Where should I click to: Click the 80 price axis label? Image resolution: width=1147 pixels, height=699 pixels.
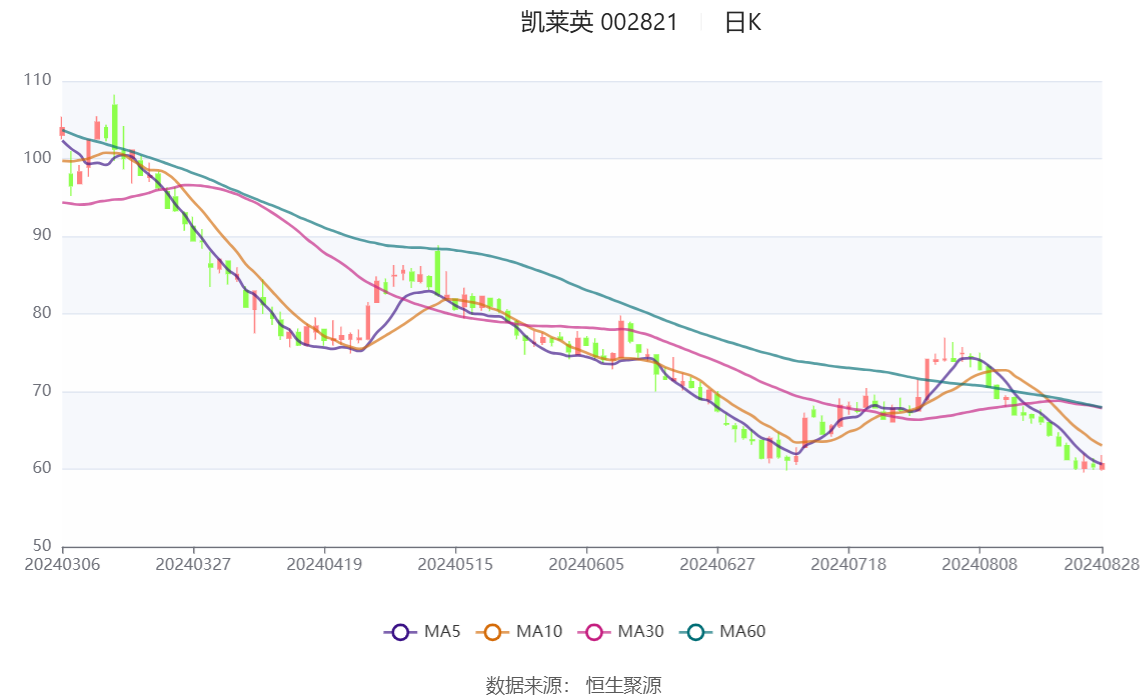[42, 312]
